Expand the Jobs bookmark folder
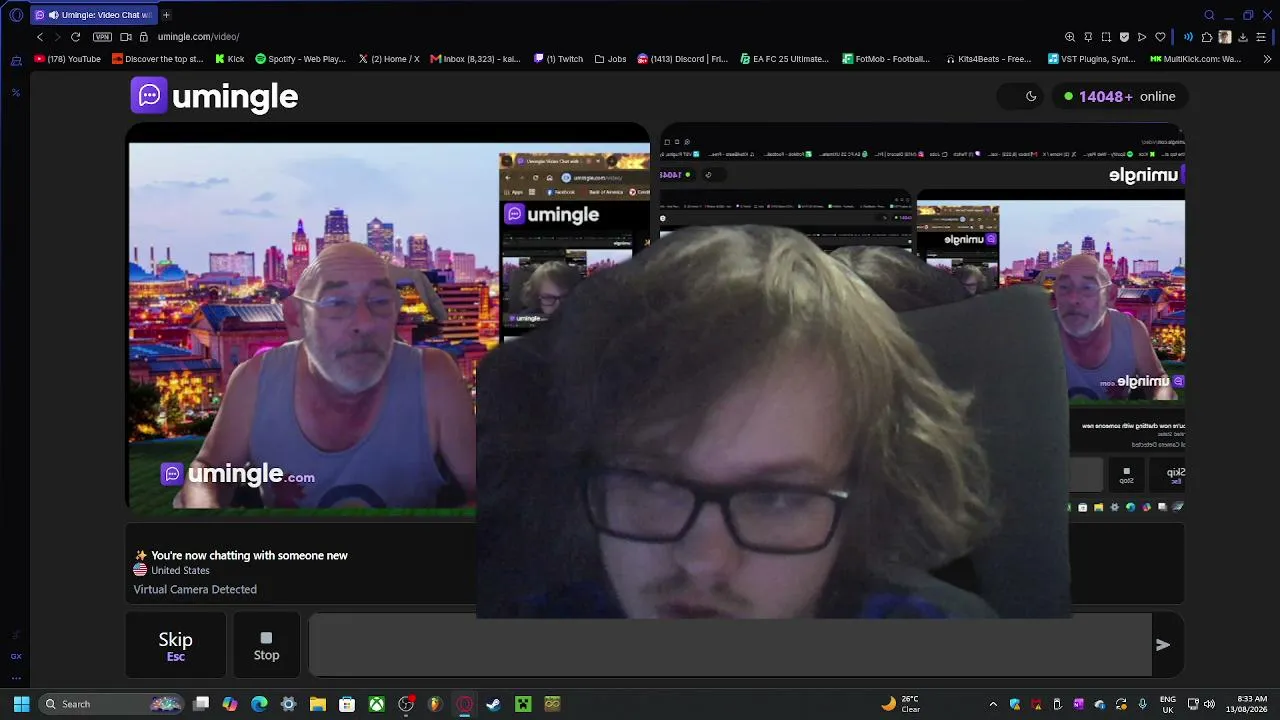Image resolution: width=1280 pixels, height=720 pixels. click(611, 59)
